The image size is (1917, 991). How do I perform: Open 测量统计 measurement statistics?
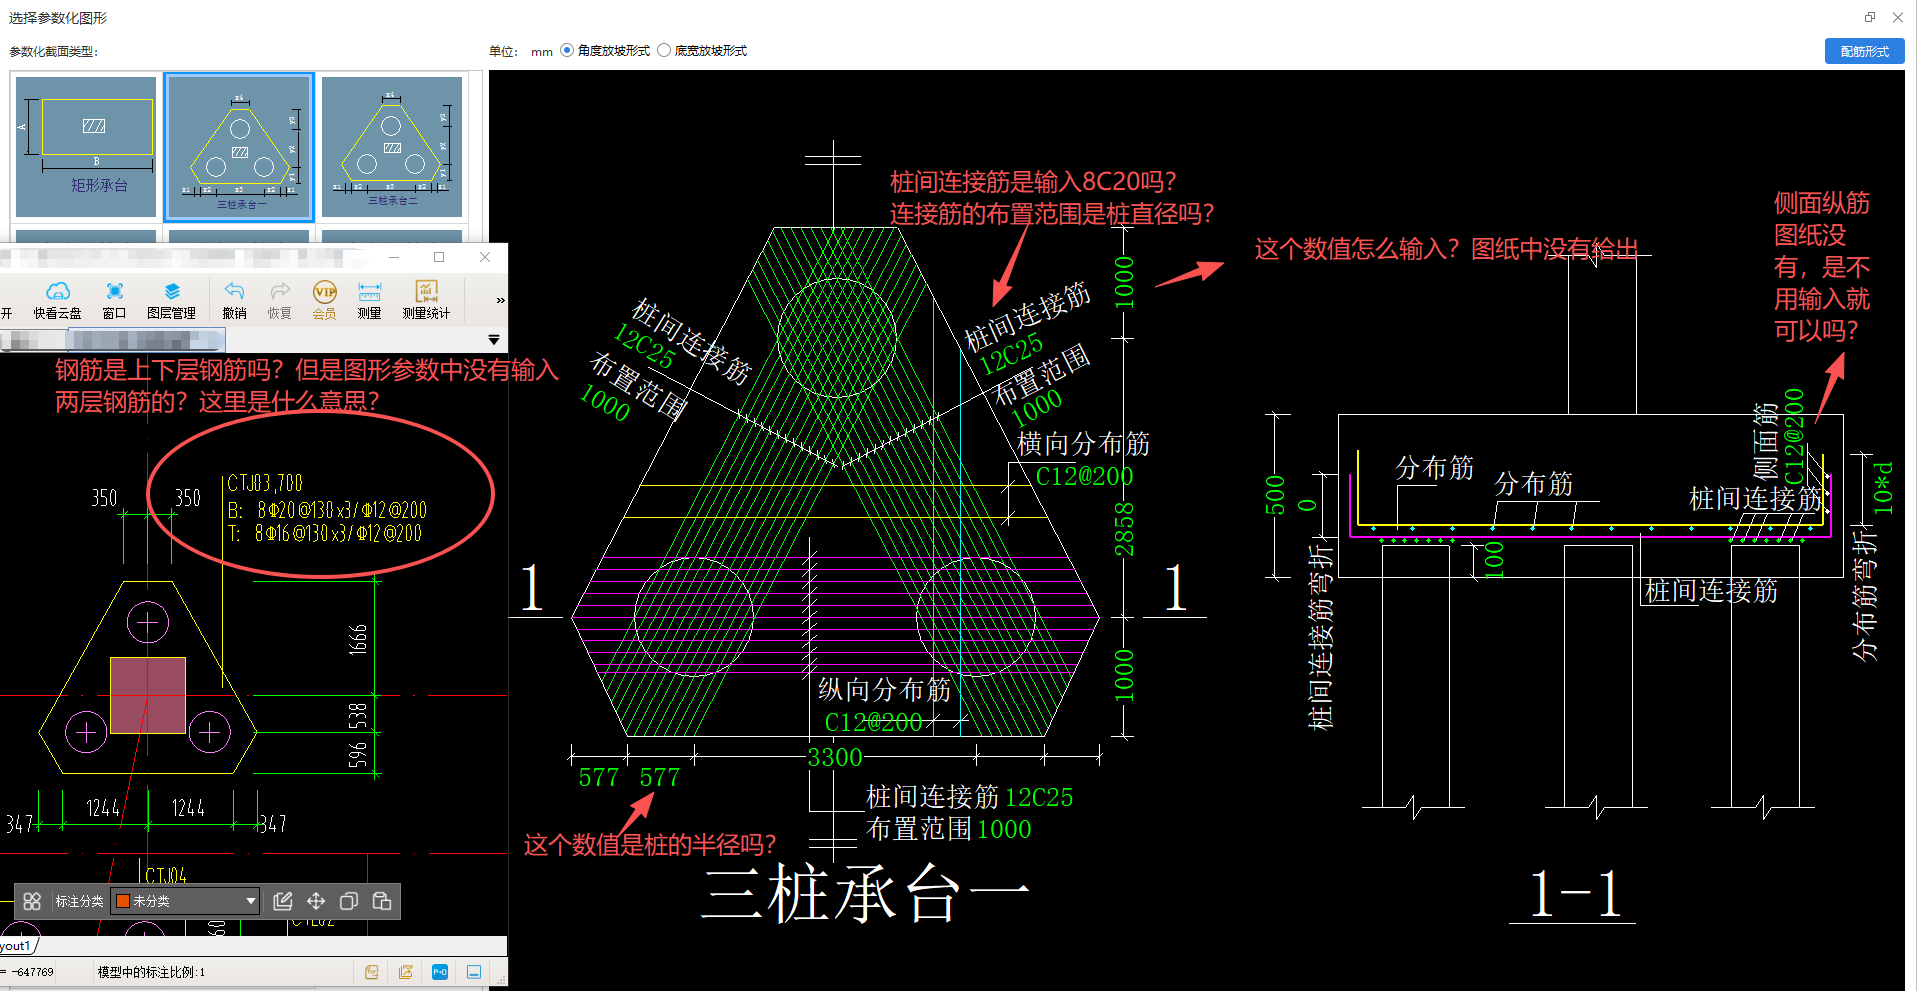[425, 299]
